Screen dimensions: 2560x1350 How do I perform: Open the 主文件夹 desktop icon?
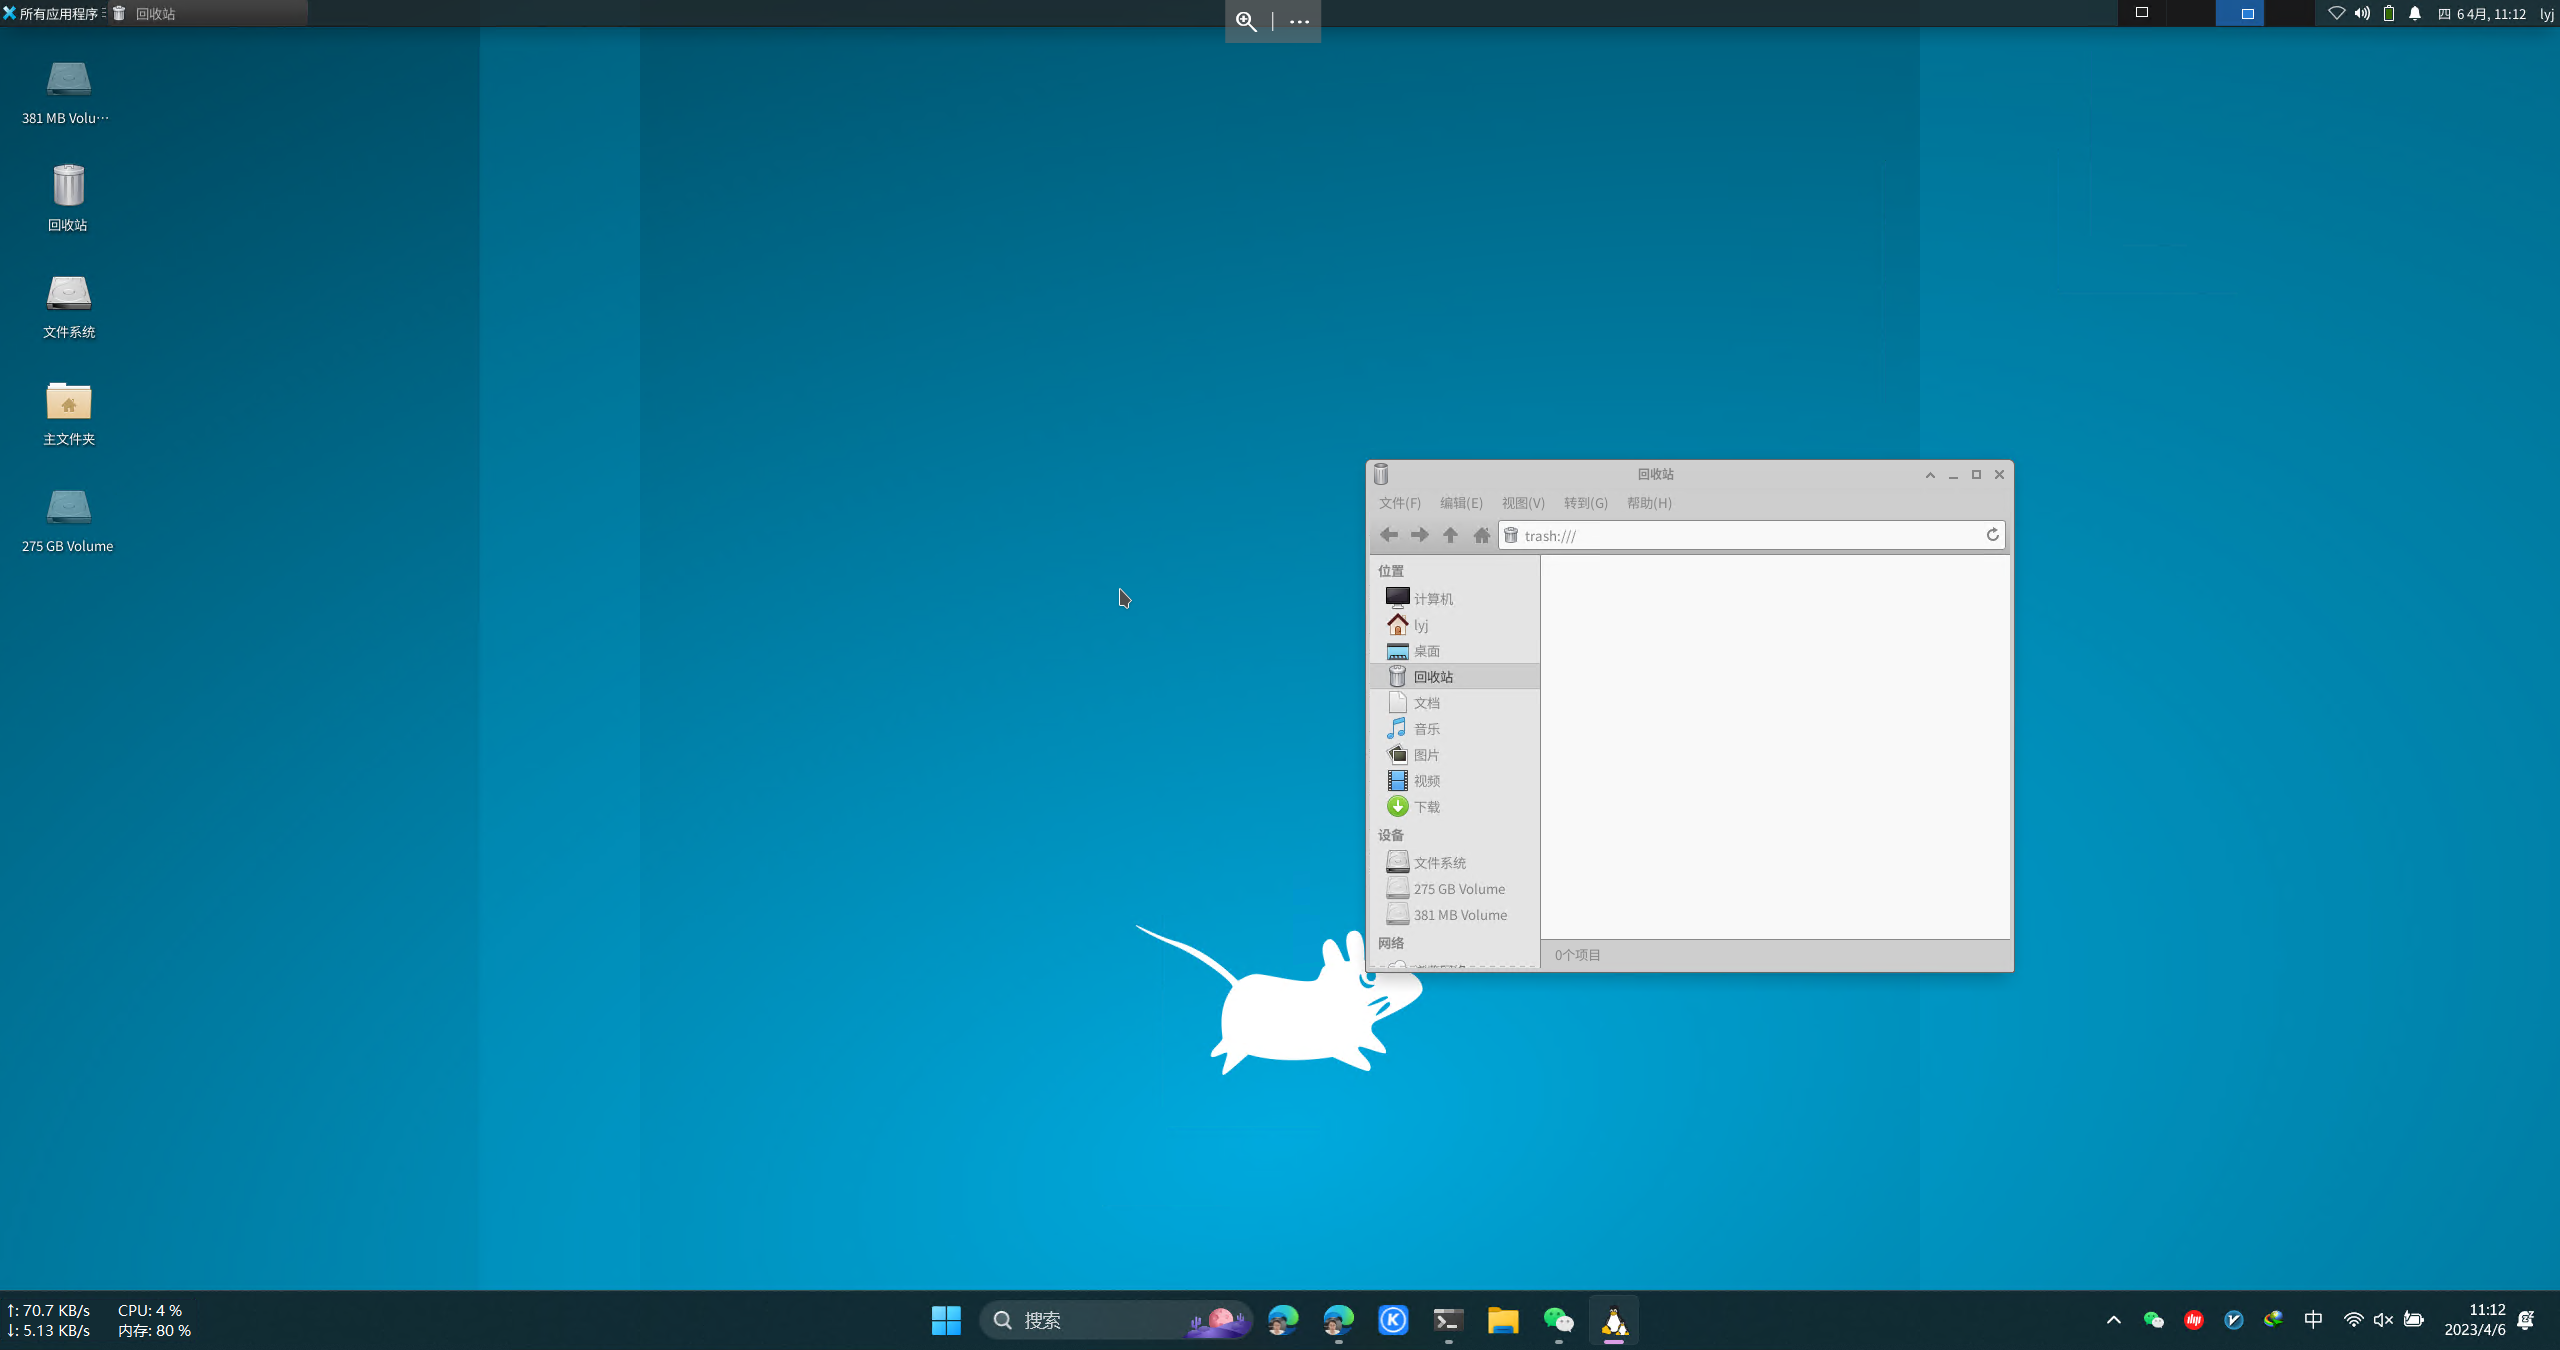click(68, 411)
